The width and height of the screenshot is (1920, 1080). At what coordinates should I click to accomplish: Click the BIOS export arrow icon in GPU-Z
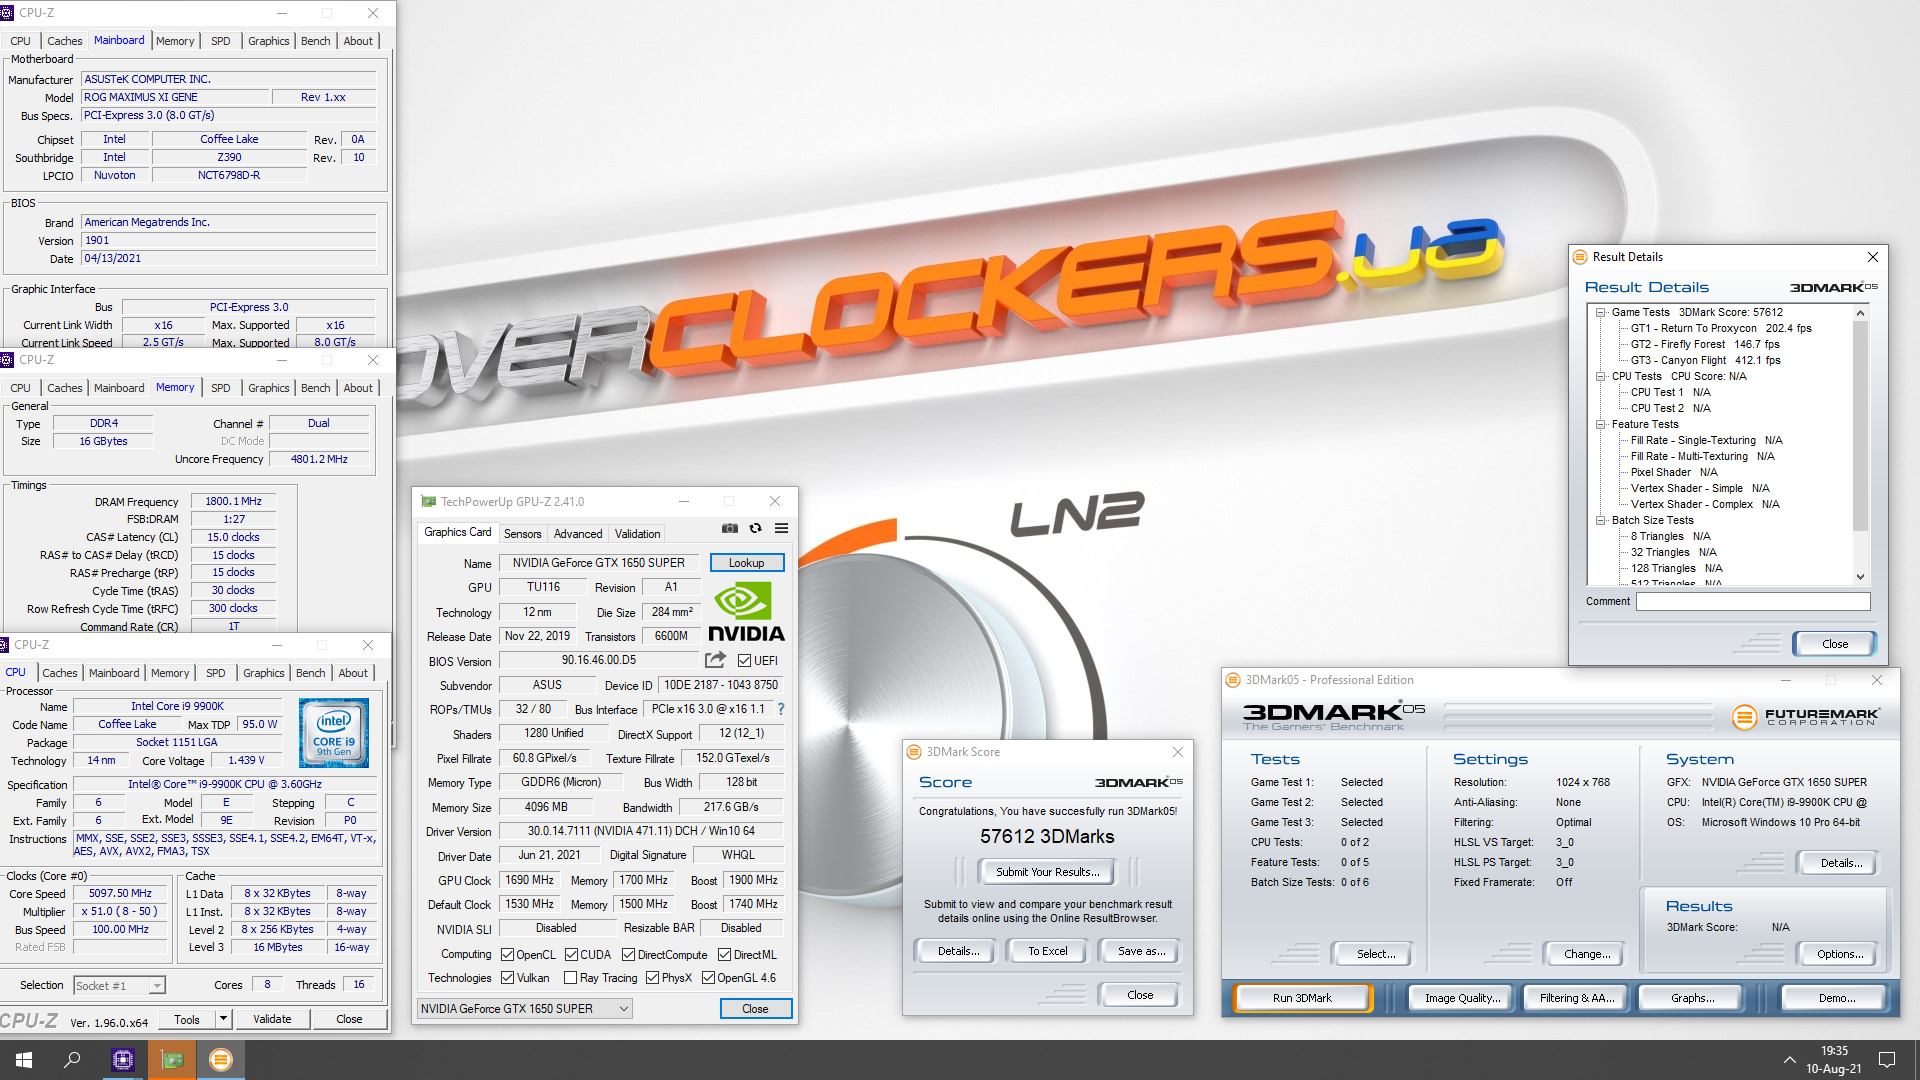pos(715,660)
